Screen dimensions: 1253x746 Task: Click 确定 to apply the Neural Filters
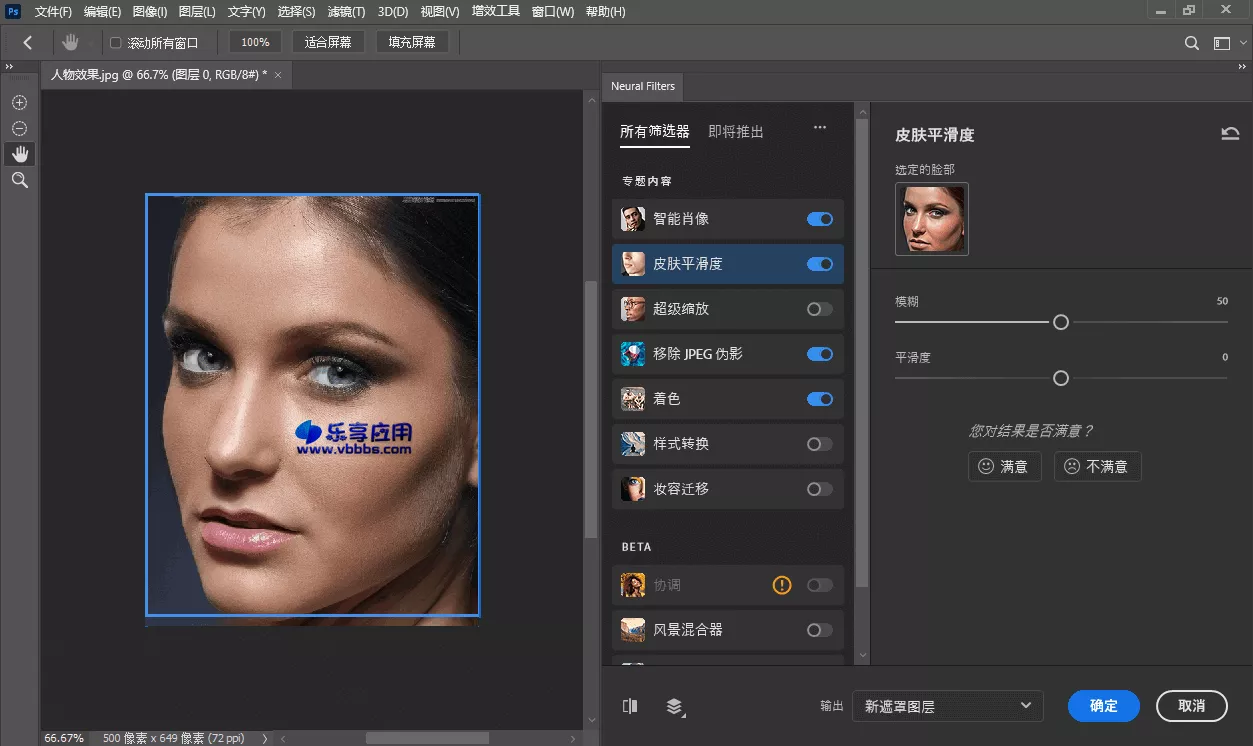pyautogui.click(x=1103, y=706)
